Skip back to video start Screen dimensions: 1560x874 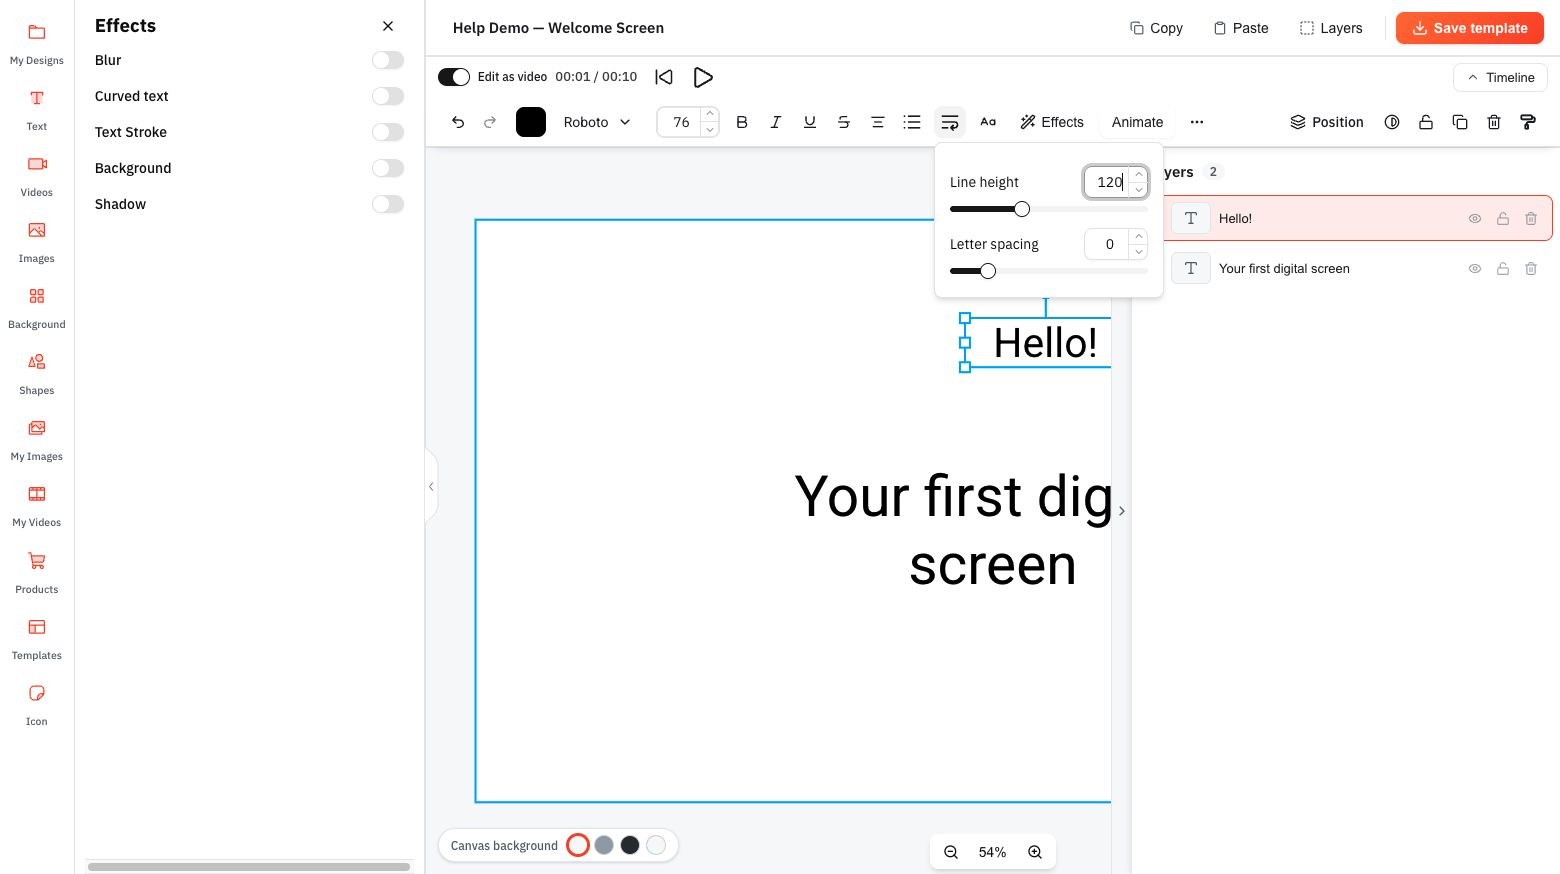[x=664, y=77]
